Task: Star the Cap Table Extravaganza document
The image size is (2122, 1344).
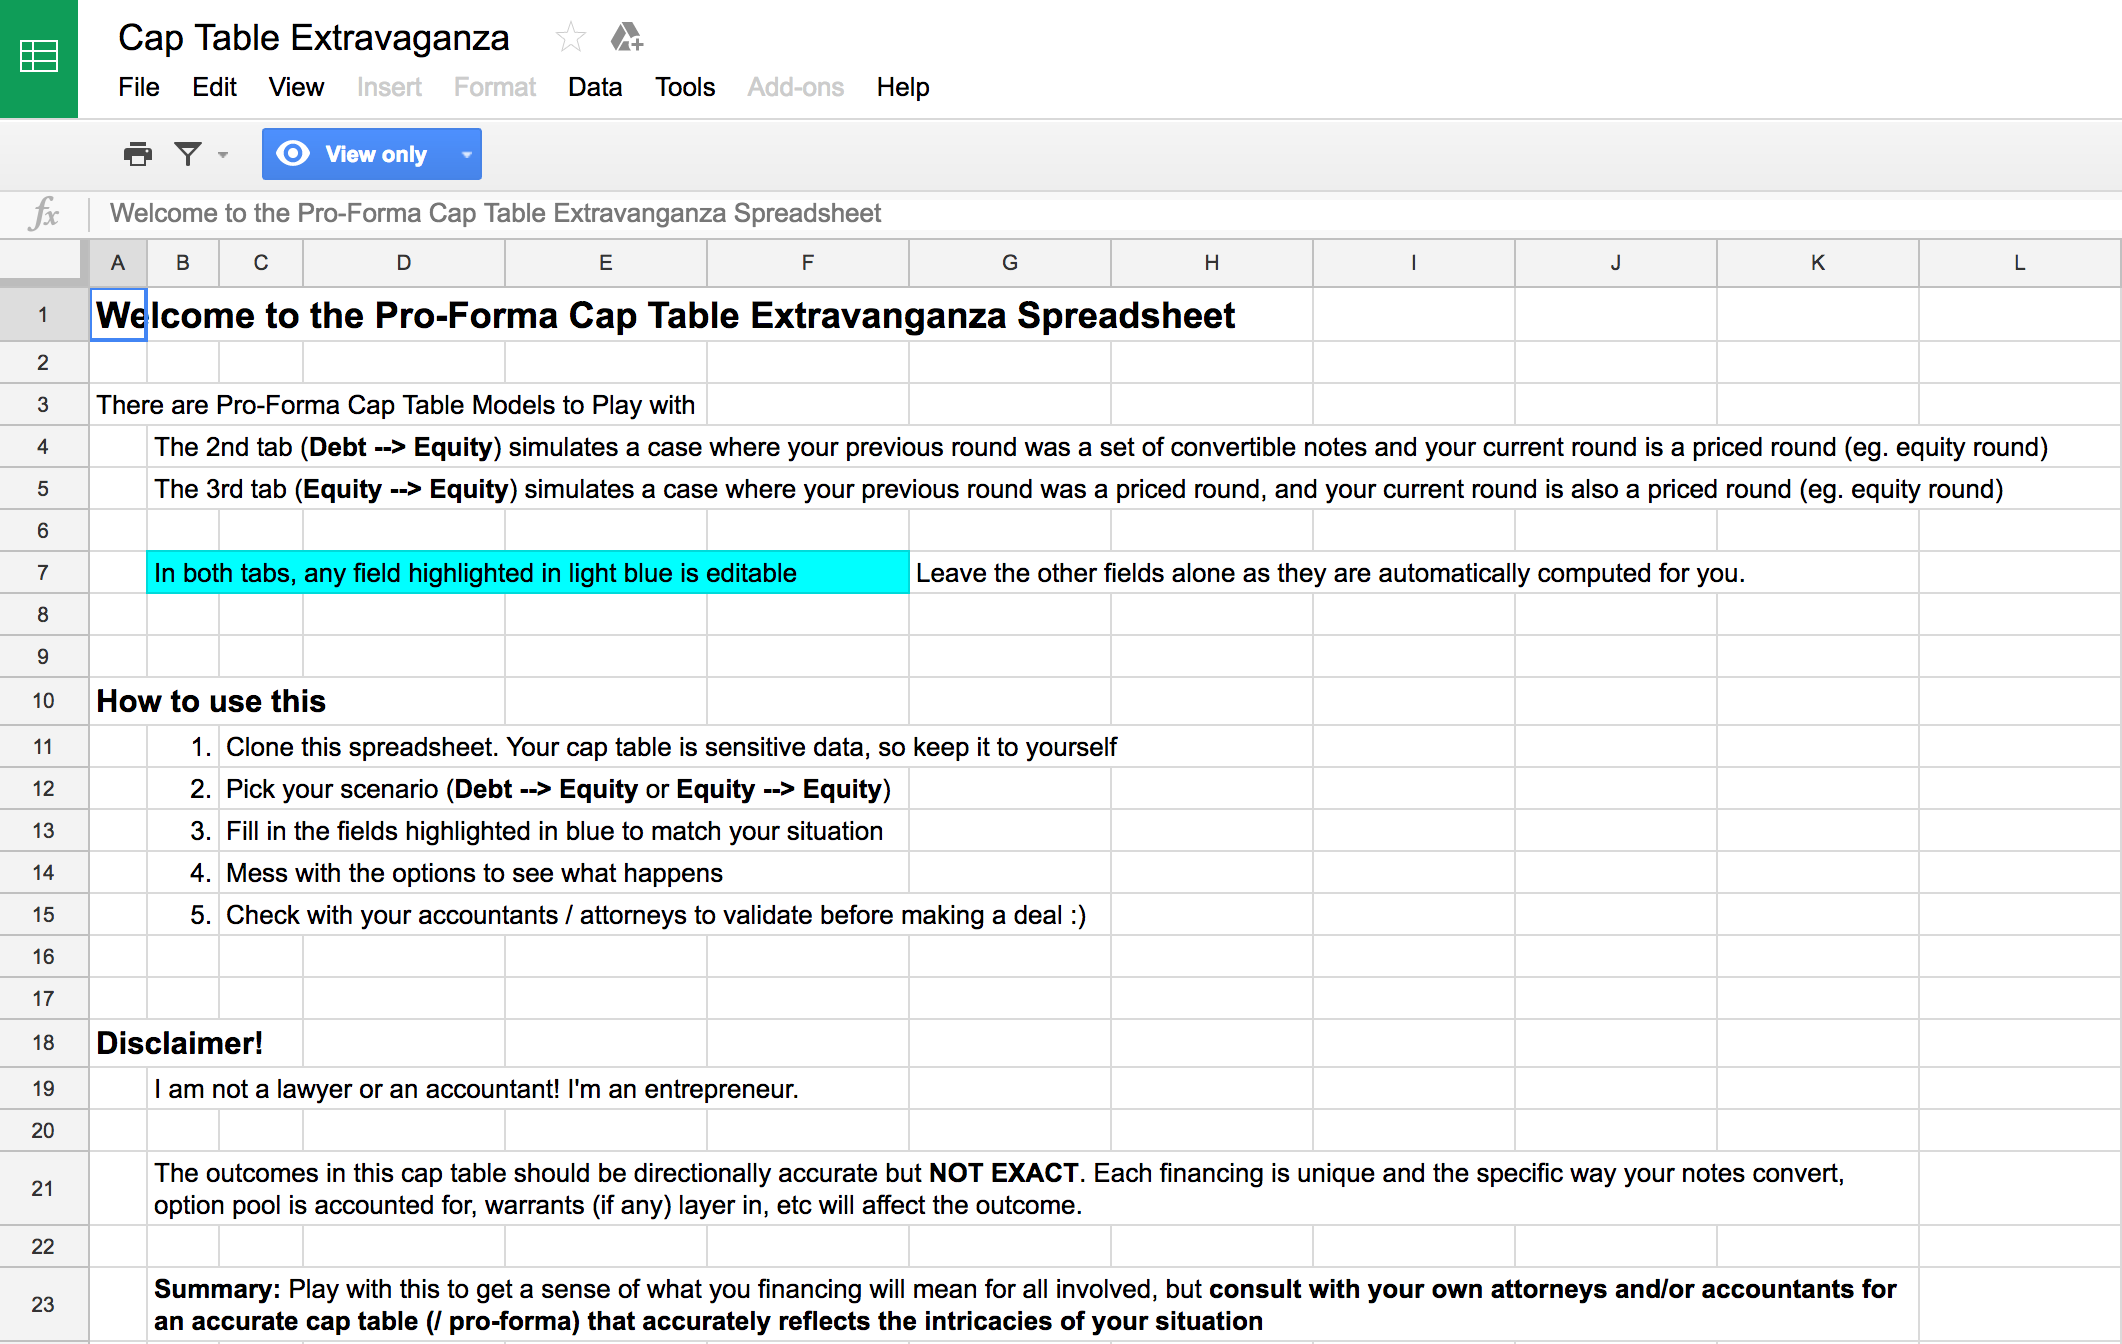Action: click(x=570, y=38)
